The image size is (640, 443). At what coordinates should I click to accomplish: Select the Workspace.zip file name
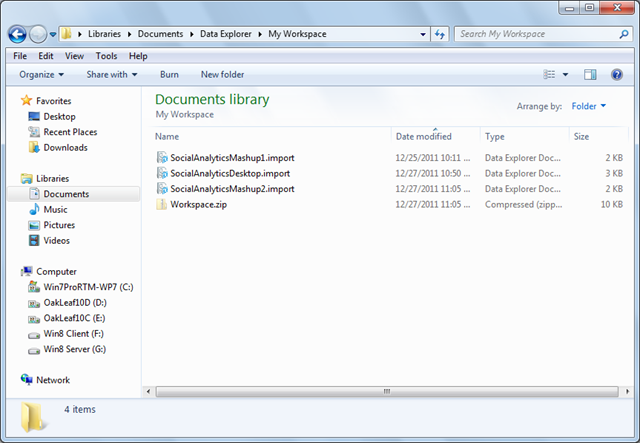coord(198,205)
